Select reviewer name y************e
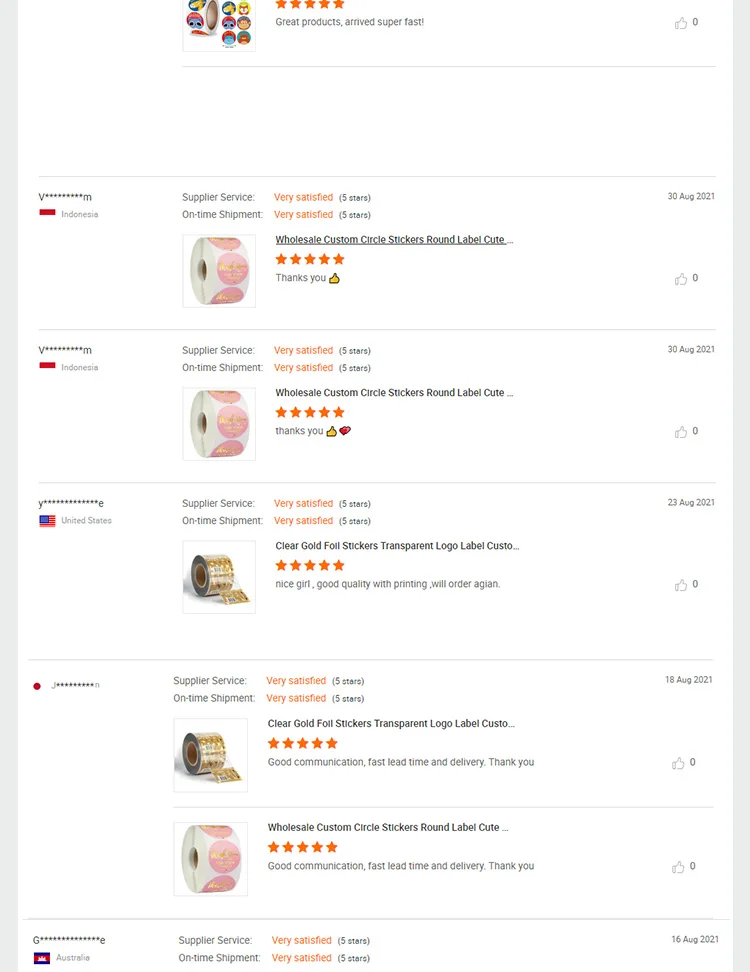 point(71,503)
